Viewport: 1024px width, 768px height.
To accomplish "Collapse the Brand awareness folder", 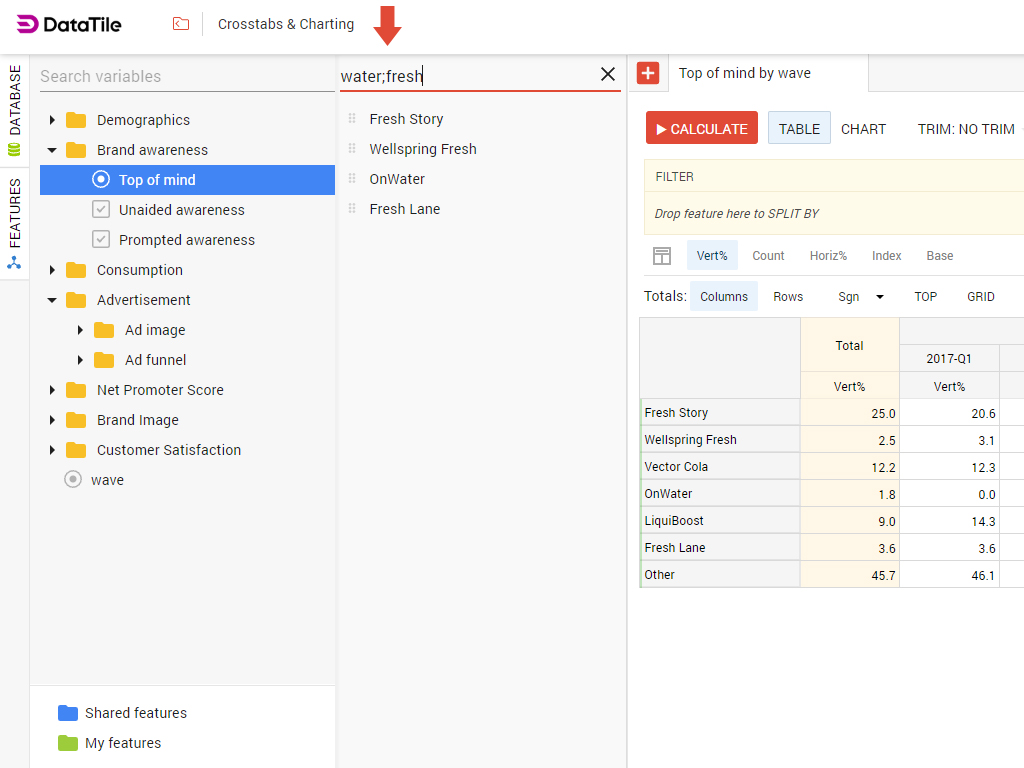I will pos(52,150).
